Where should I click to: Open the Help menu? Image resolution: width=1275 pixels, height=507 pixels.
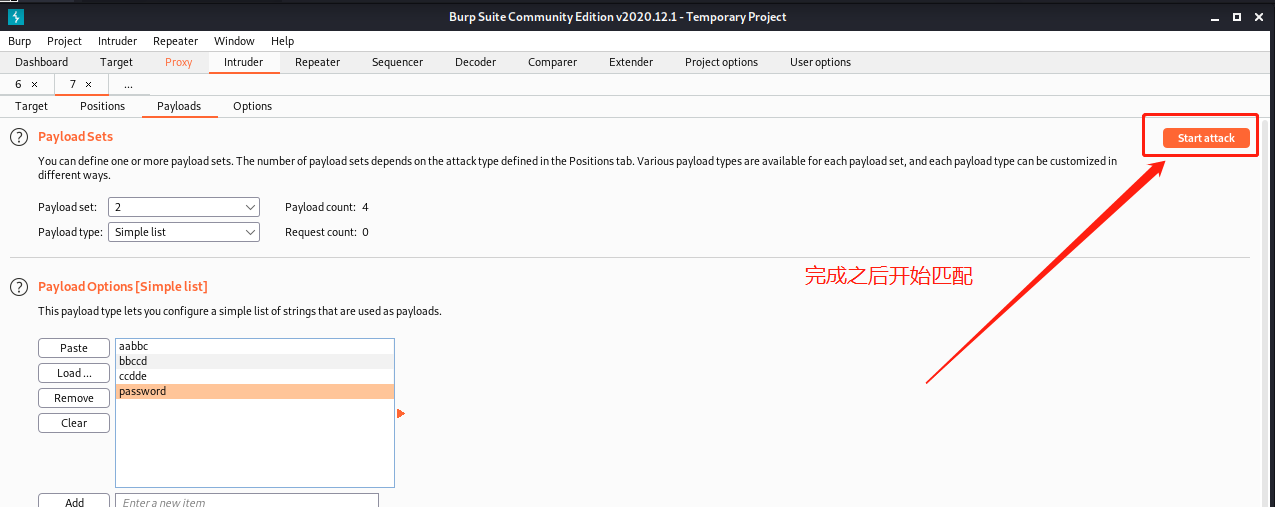coord(283,41)
